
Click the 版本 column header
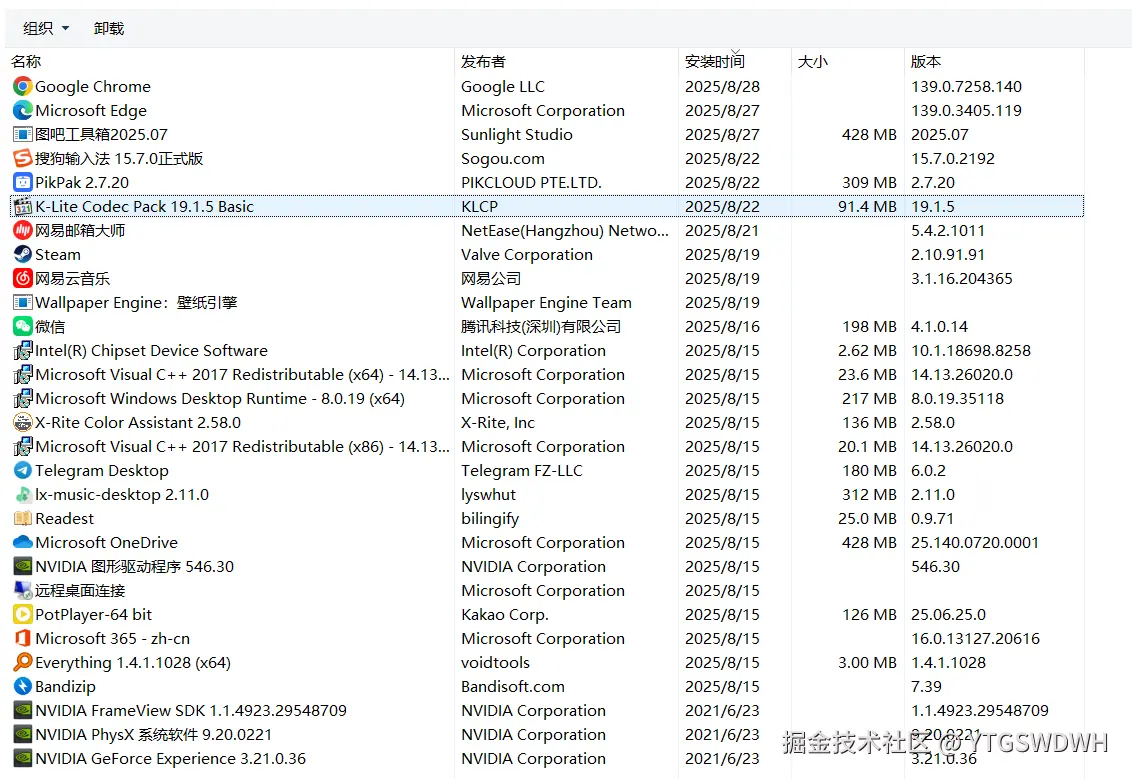[925, 61]
